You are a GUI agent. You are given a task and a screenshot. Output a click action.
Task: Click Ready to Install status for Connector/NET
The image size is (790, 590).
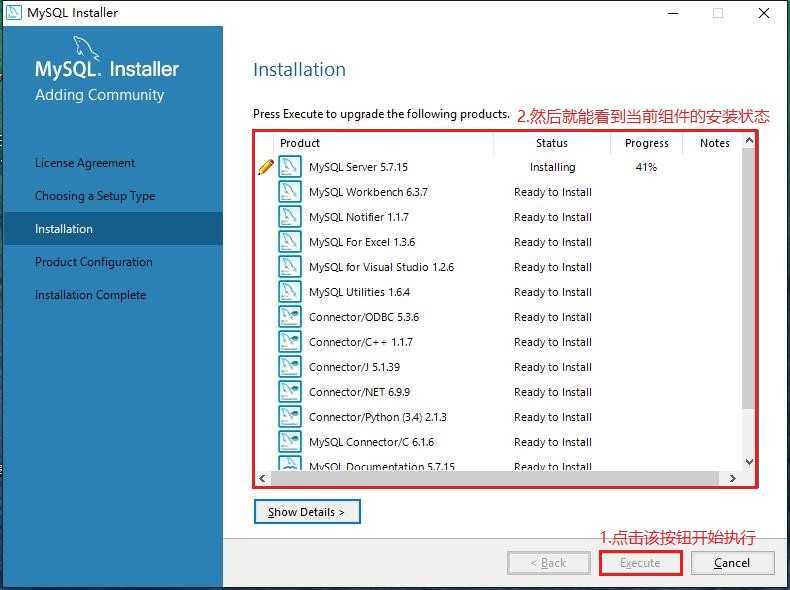[x=553, y=392]
